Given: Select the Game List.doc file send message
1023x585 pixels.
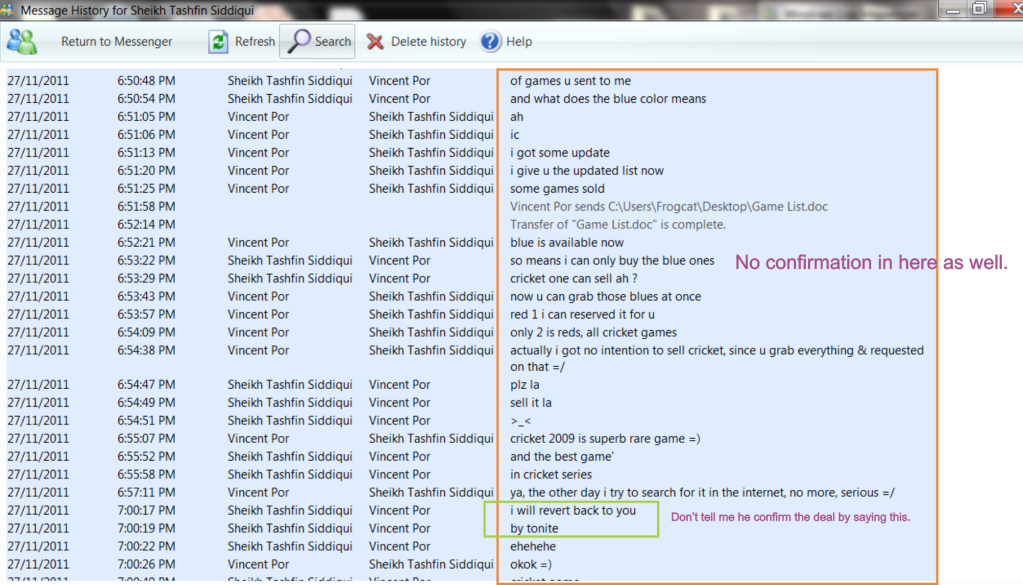Looking at the screenshot, I should point(668,207).
